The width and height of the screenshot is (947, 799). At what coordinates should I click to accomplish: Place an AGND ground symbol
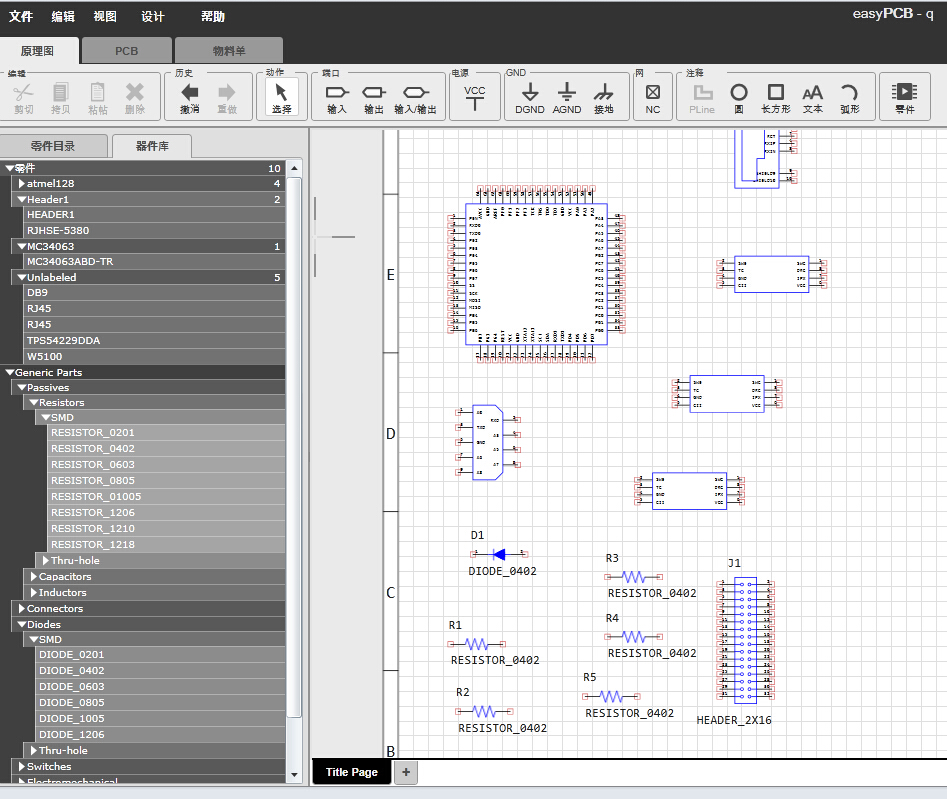coord(567,92)
